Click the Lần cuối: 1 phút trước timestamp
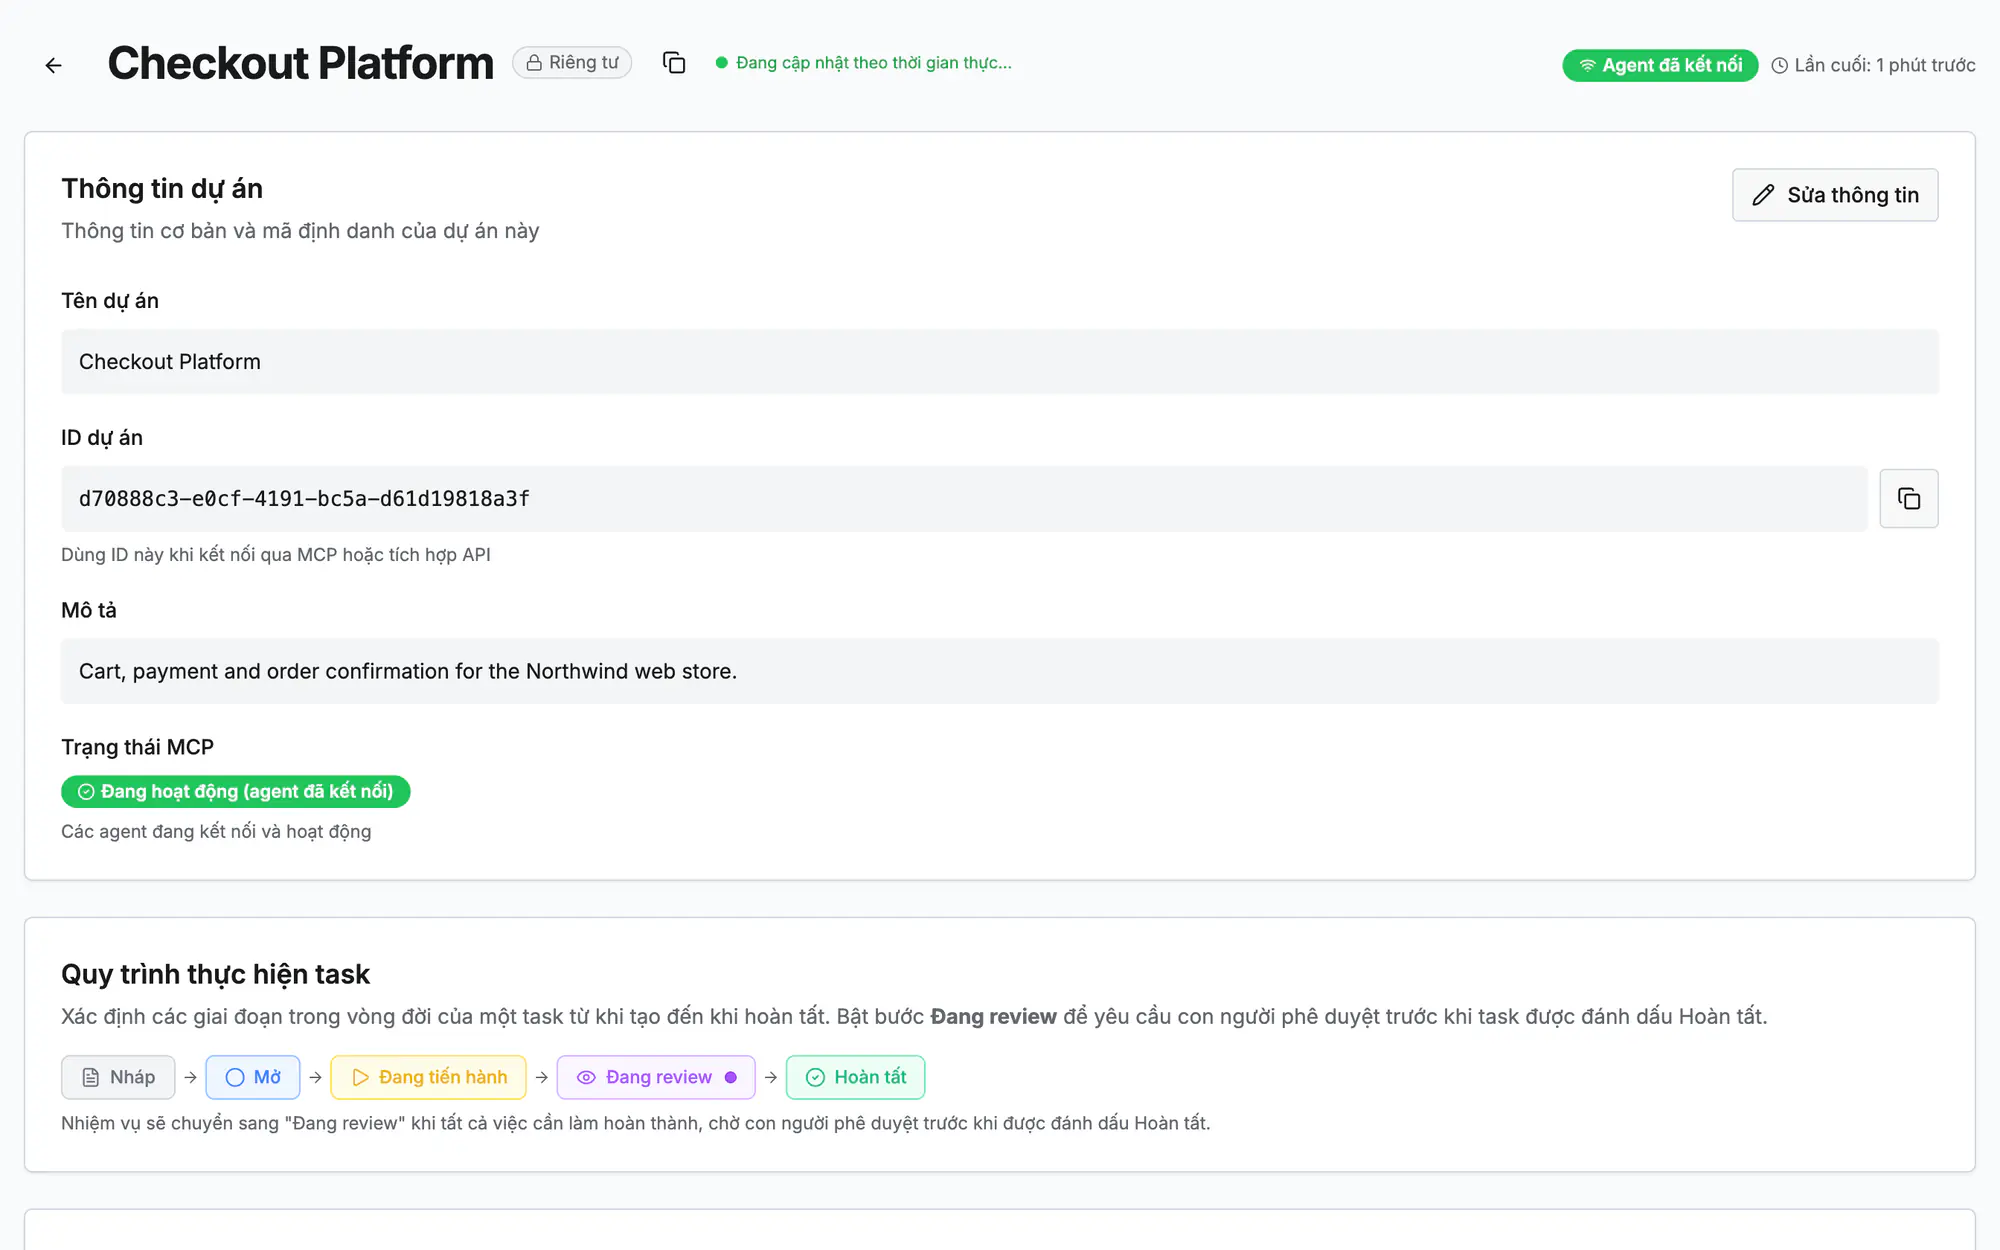Viewport: 2000px width, 1250px height. (1874, 65)
